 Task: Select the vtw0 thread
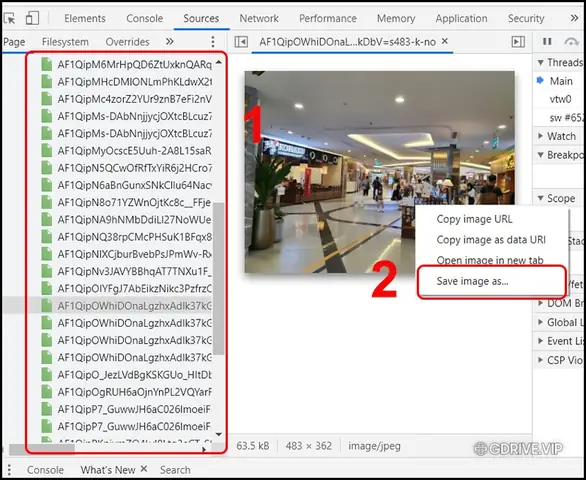[x=560, y=99]
